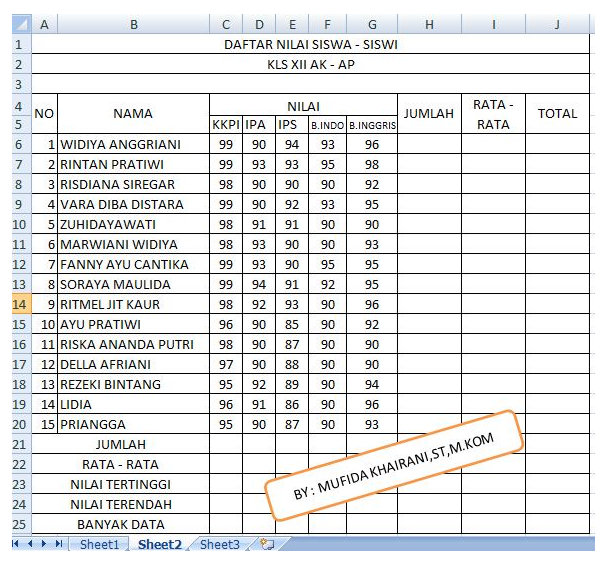Select the PRIANGGA name cell
This screenshot has width=611, height=569.
tap(133, 424)
